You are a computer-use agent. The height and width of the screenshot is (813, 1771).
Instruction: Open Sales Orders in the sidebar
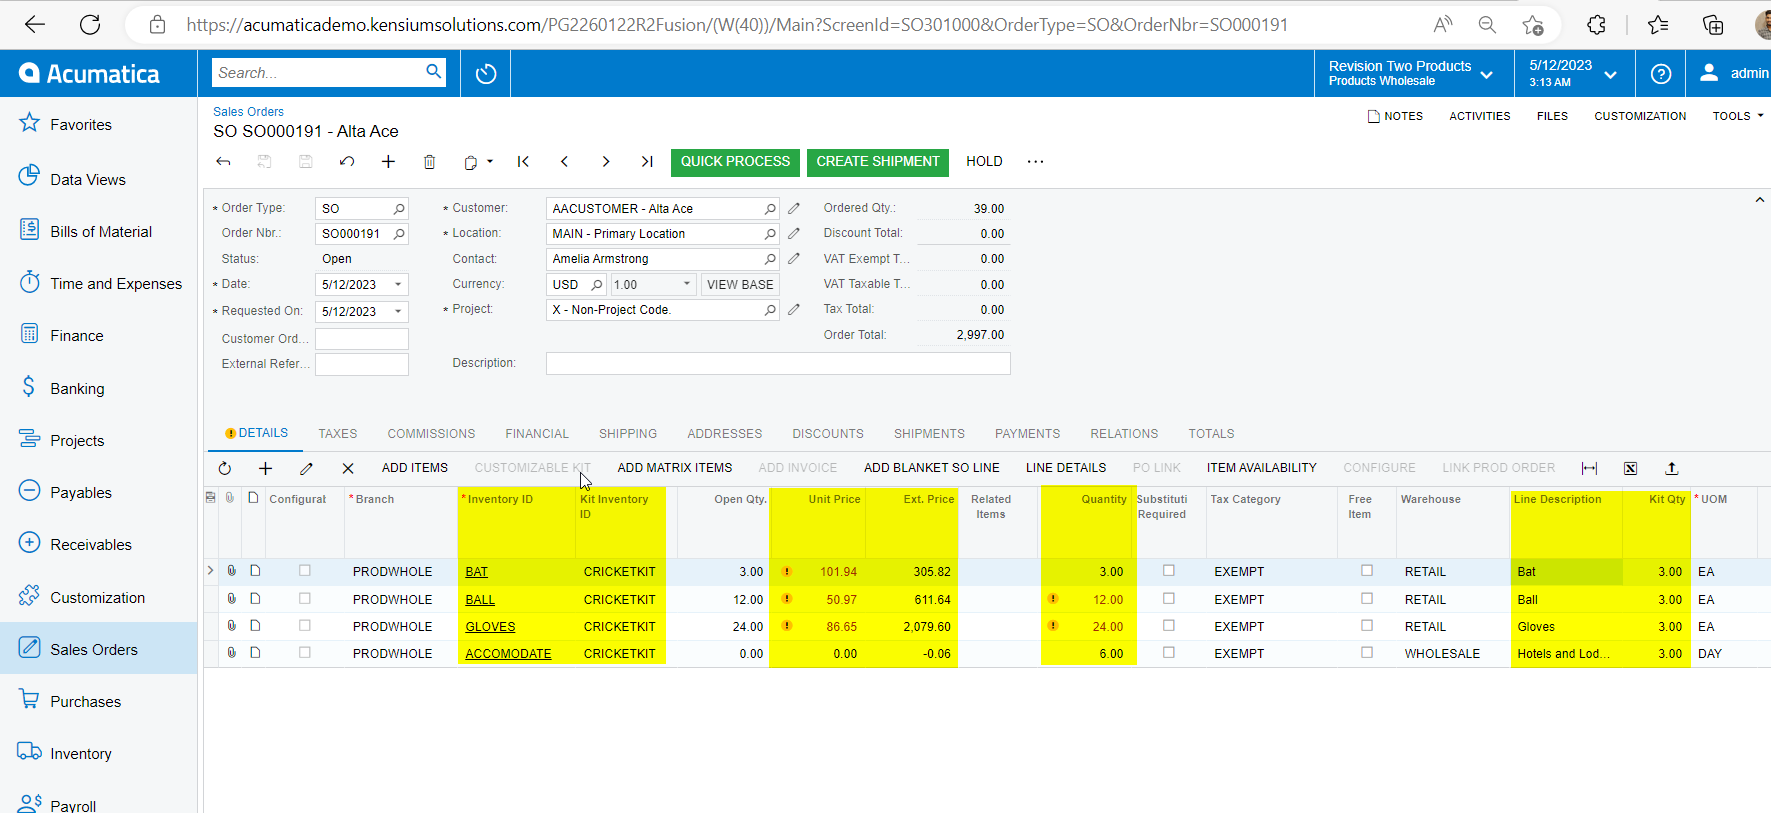click(98, 649)
